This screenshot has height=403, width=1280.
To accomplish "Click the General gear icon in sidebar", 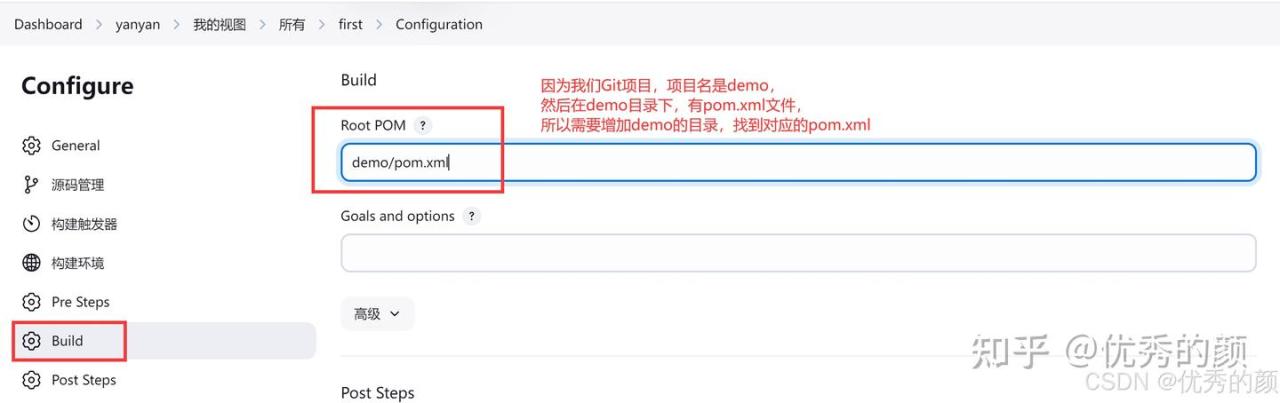I will click(x=31, y=146).
